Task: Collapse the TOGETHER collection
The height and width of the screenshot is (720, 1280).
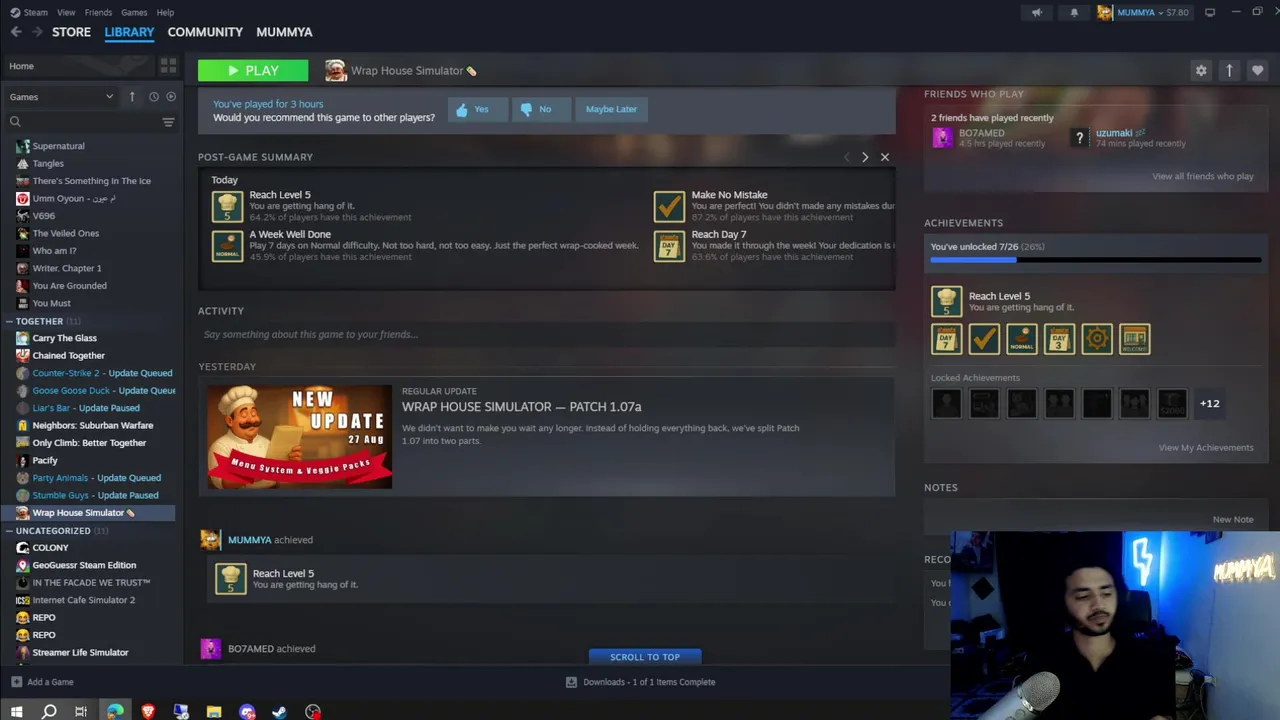Action: [10, 321]
